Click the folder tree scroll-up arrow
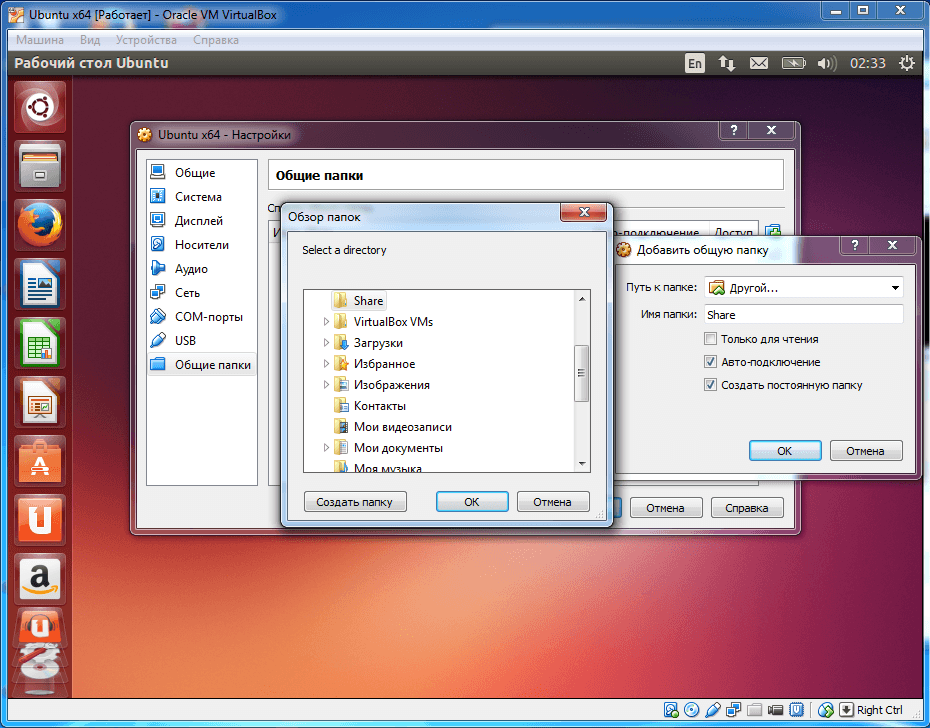Viewport: 930px width, 728px height. click(x=582, y=298)
